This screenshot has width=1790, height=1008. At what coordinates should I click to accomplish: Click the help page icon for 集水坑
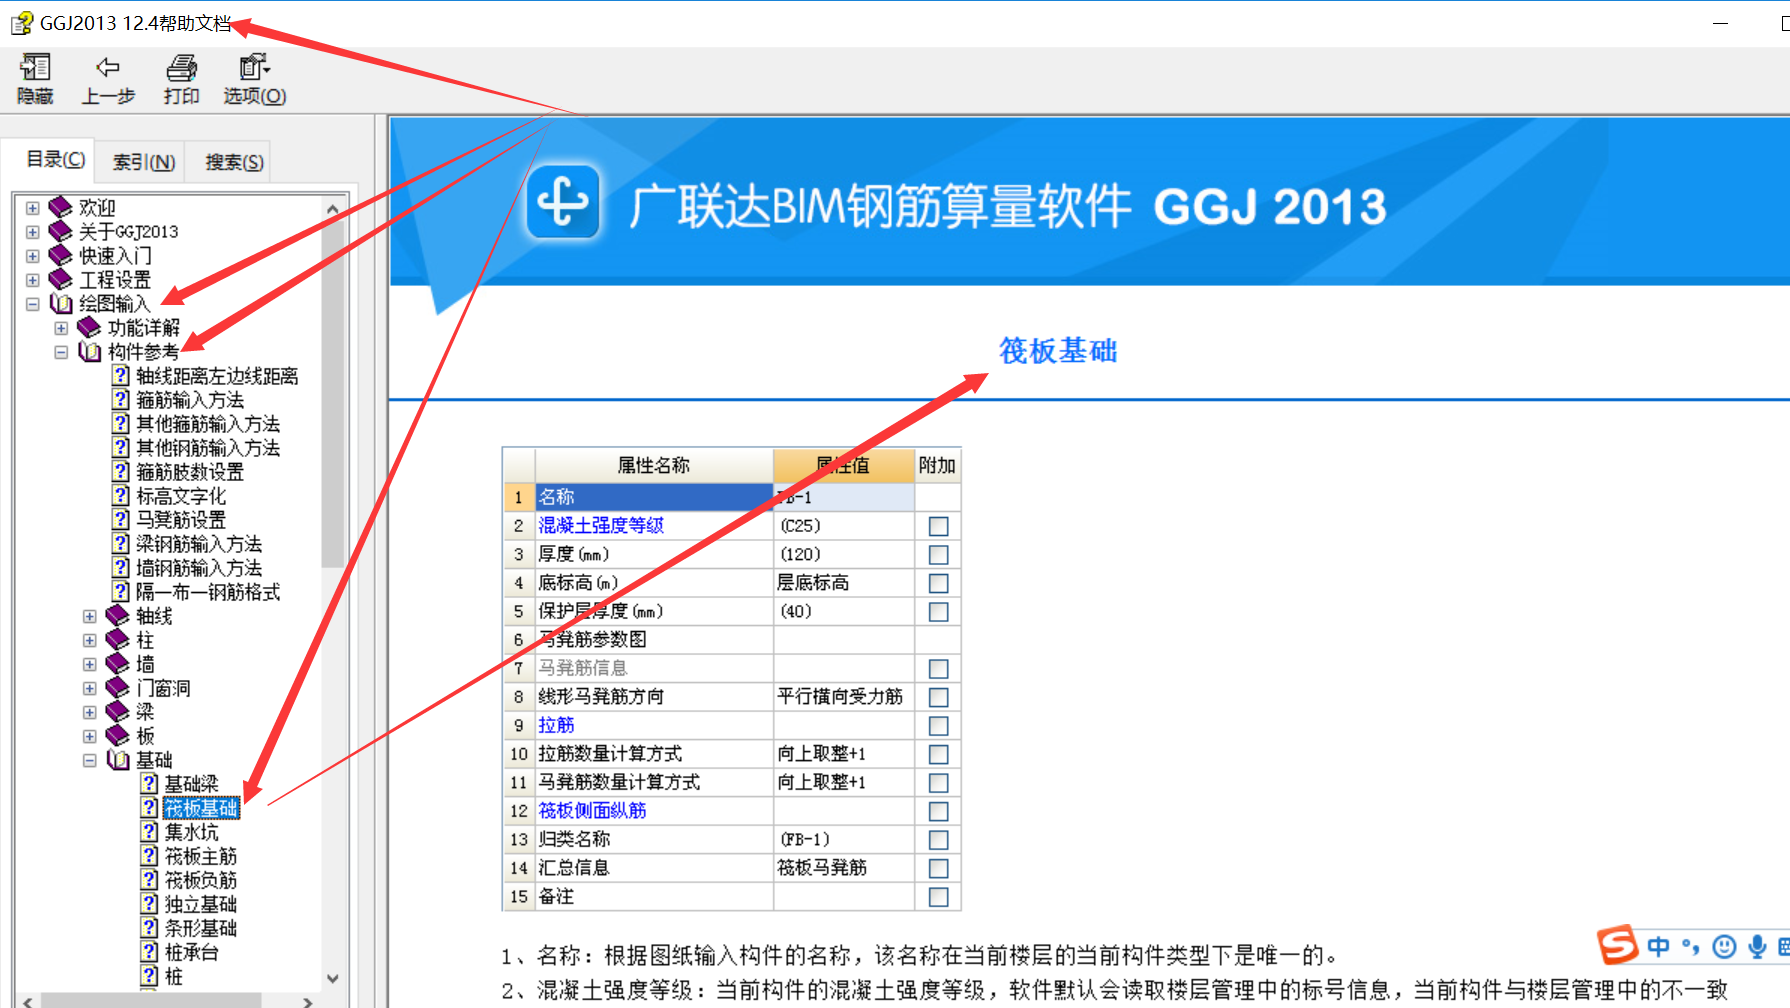point(149,831)
